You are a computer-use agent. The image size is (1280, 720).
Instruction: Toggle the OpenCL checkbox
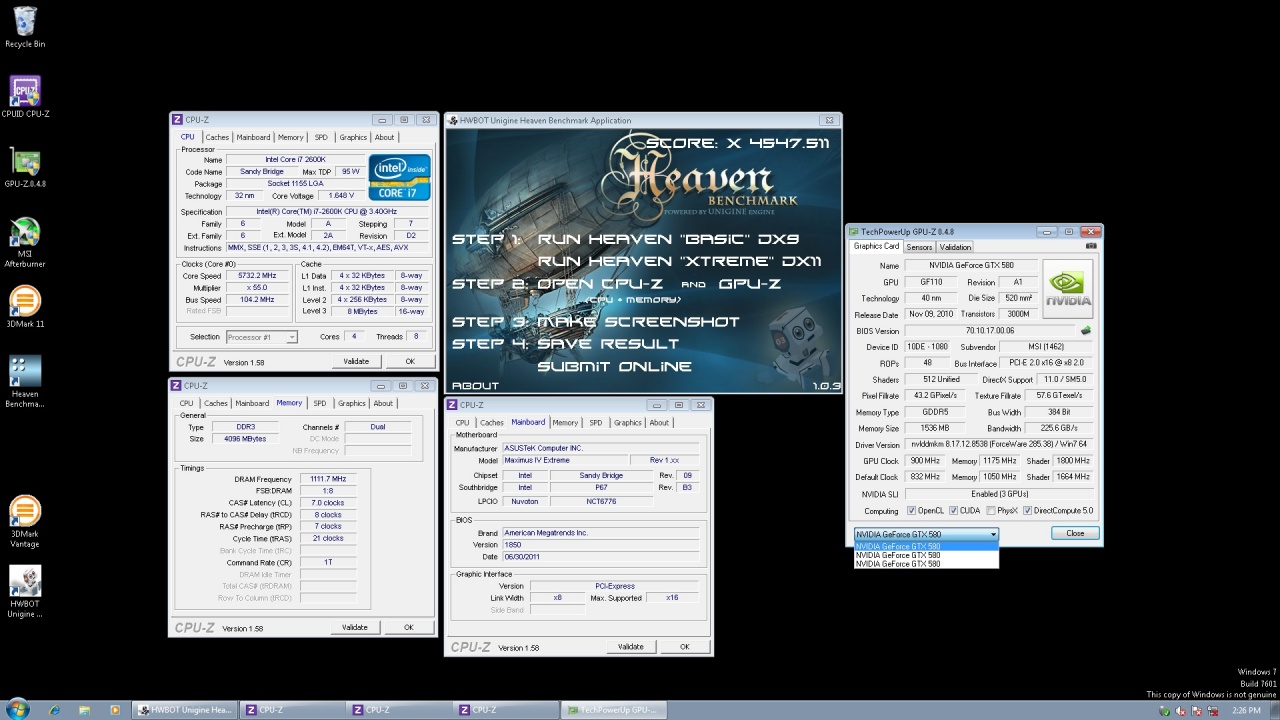[911, 511]
